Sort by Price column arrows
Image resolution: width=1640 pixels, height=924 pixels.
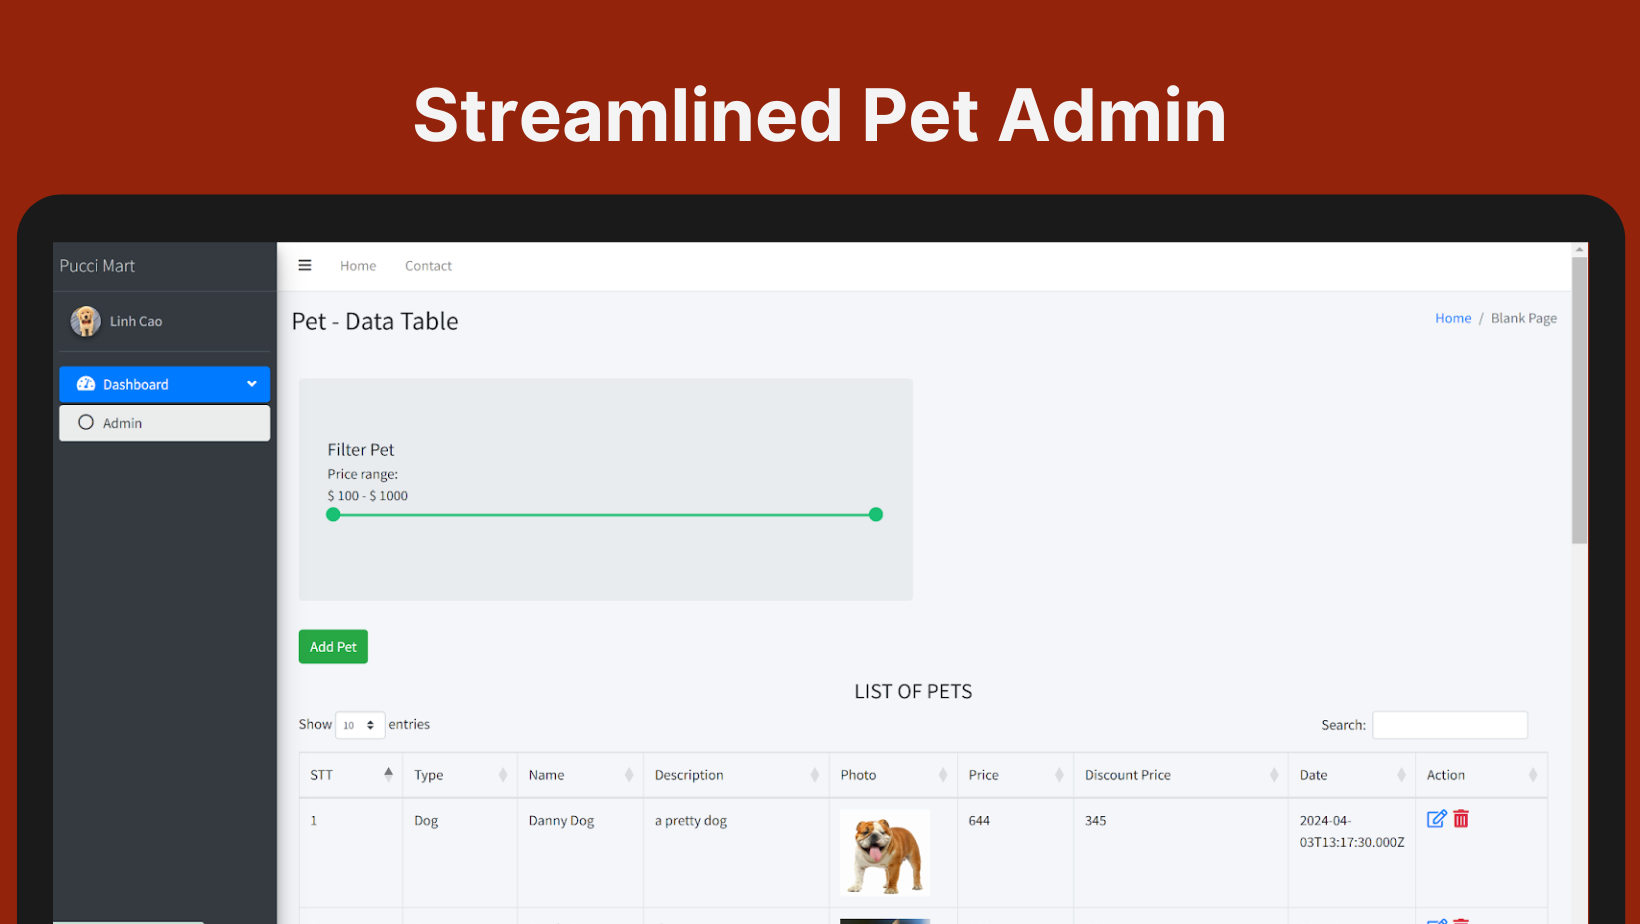tap(1059, 775)
